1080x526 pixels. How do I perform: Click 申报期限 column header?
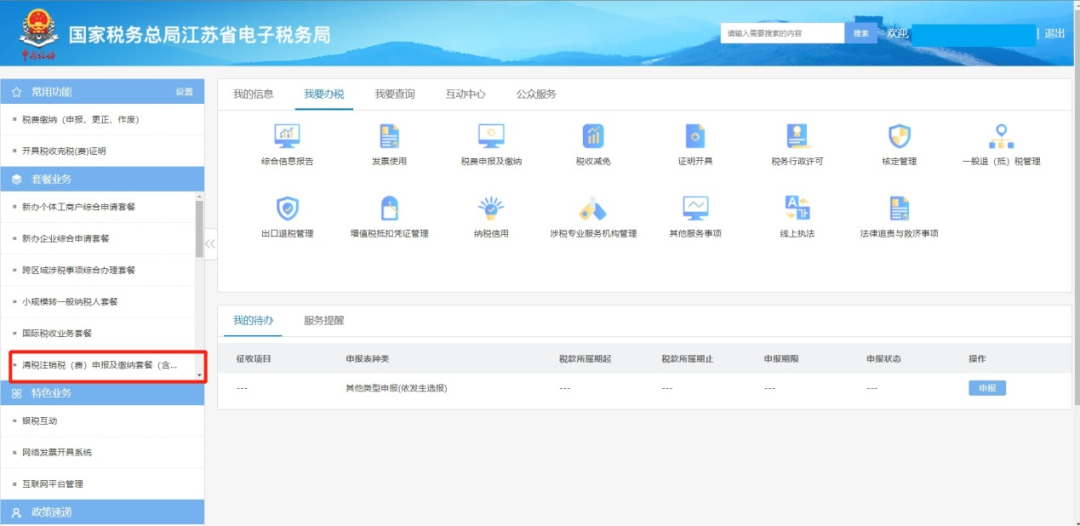coord(782,359)
